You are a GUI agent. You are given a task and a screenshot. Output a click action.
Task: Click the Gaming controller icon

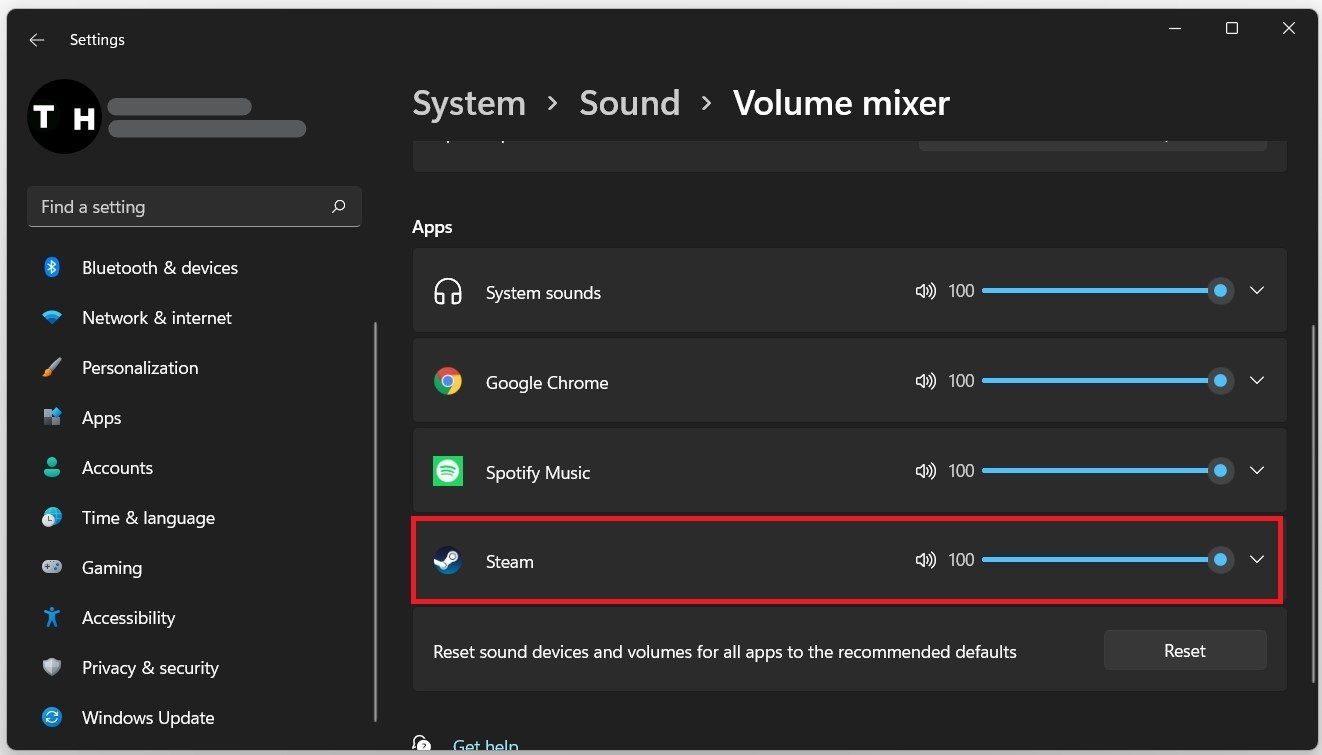point(52,567)
